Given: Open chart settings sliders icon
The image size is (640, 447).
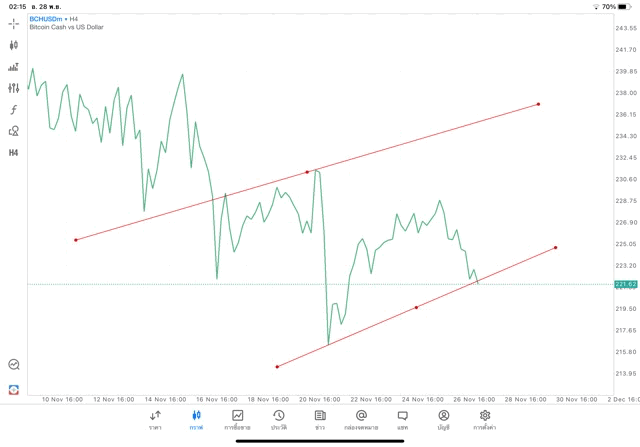Looking at the screenshot, I should click(x=14, y=88).
